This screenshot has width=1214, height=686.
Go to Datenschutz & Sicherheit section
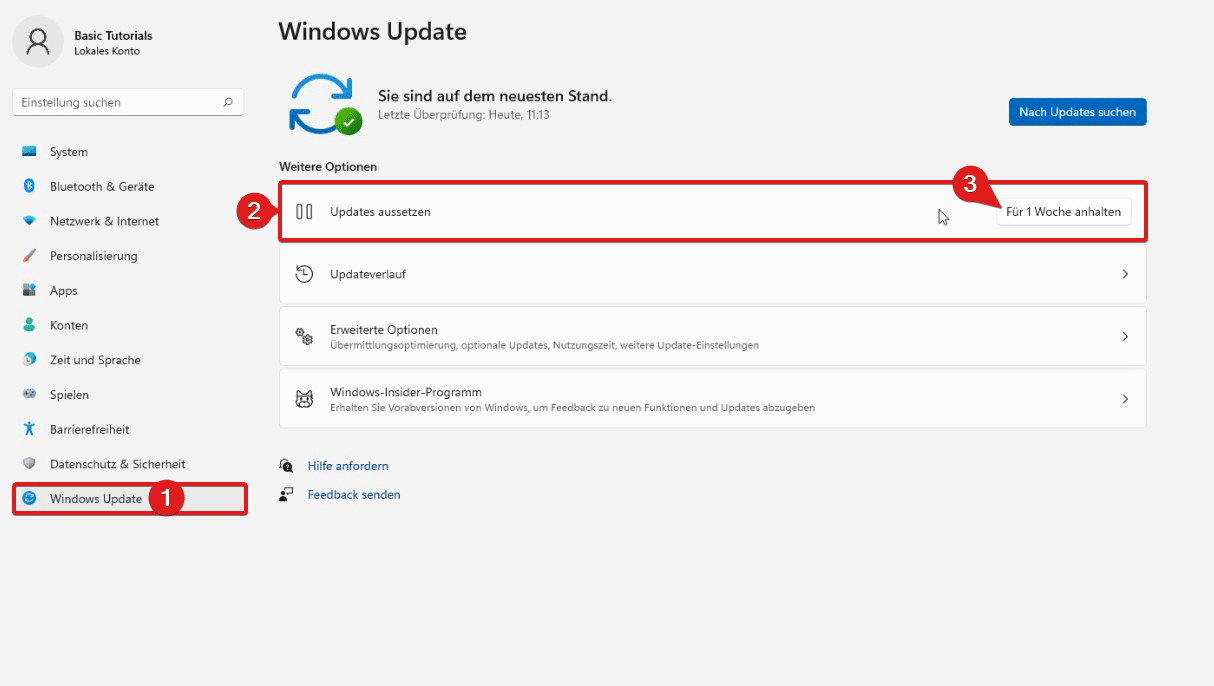(117, 464)
